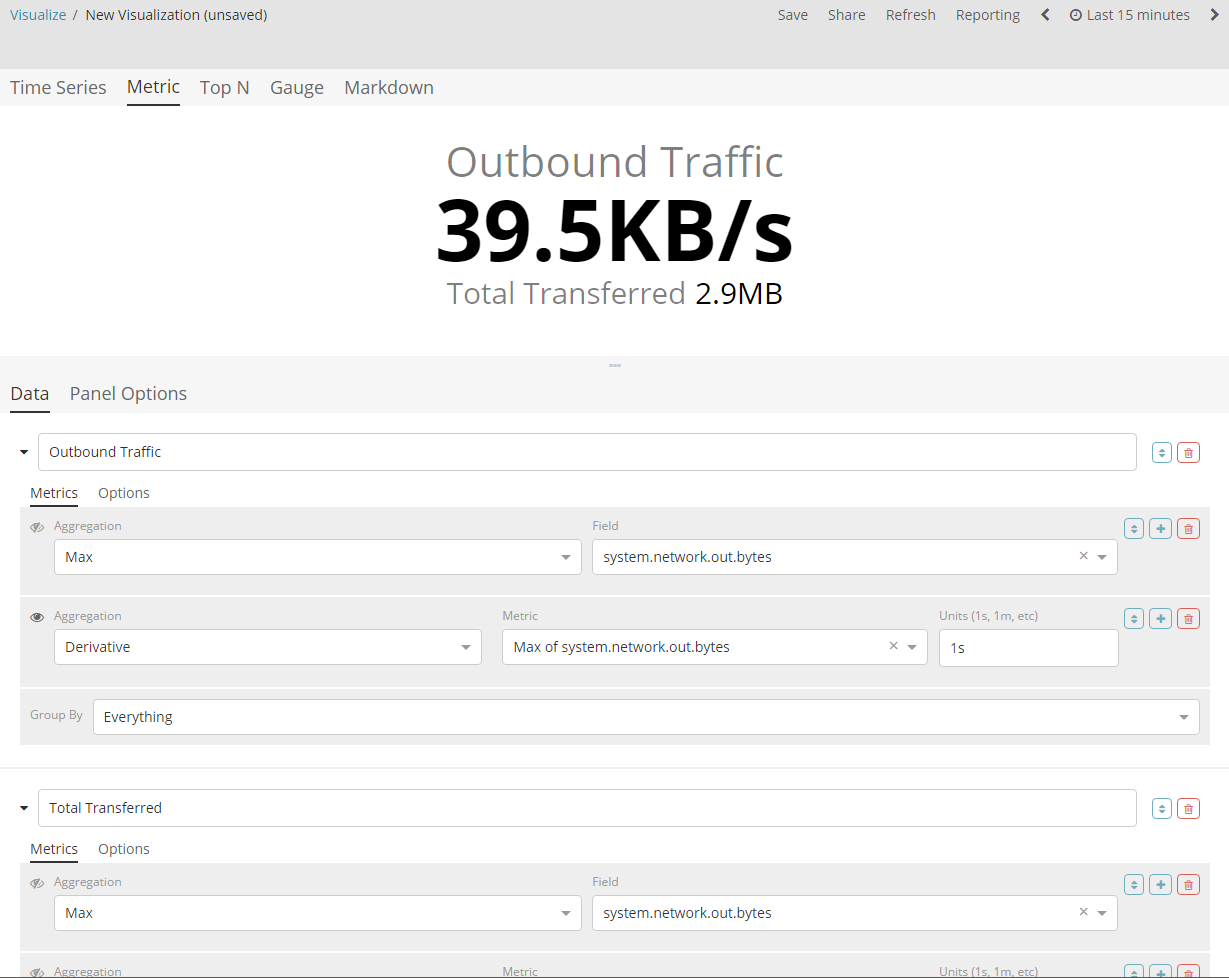The width and height of the screenshot is (1229, 978).
Task: Delete the Outbound Traffic series
Action: coord(1188,452)
